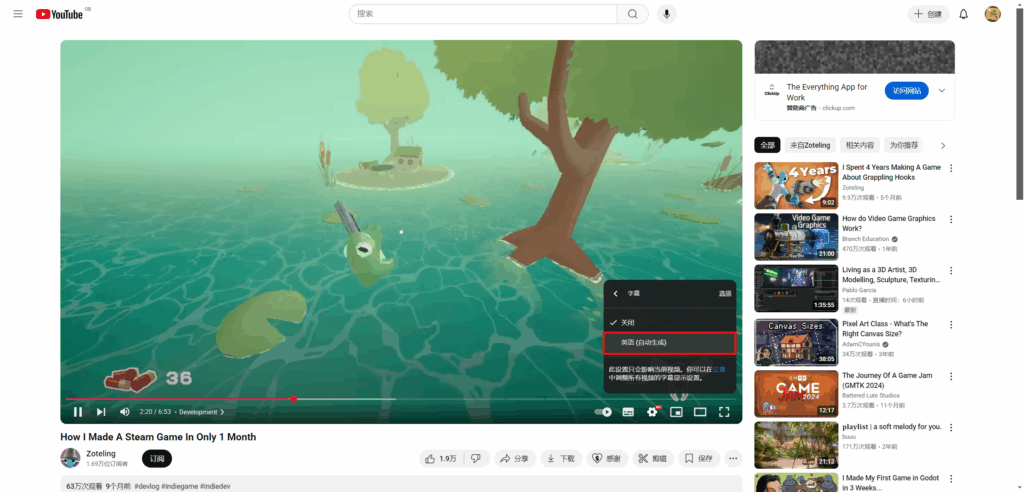Click inside the 搜索 search field
The height and width of the screenshot is (492, 1024).
[x=483, y=14]
